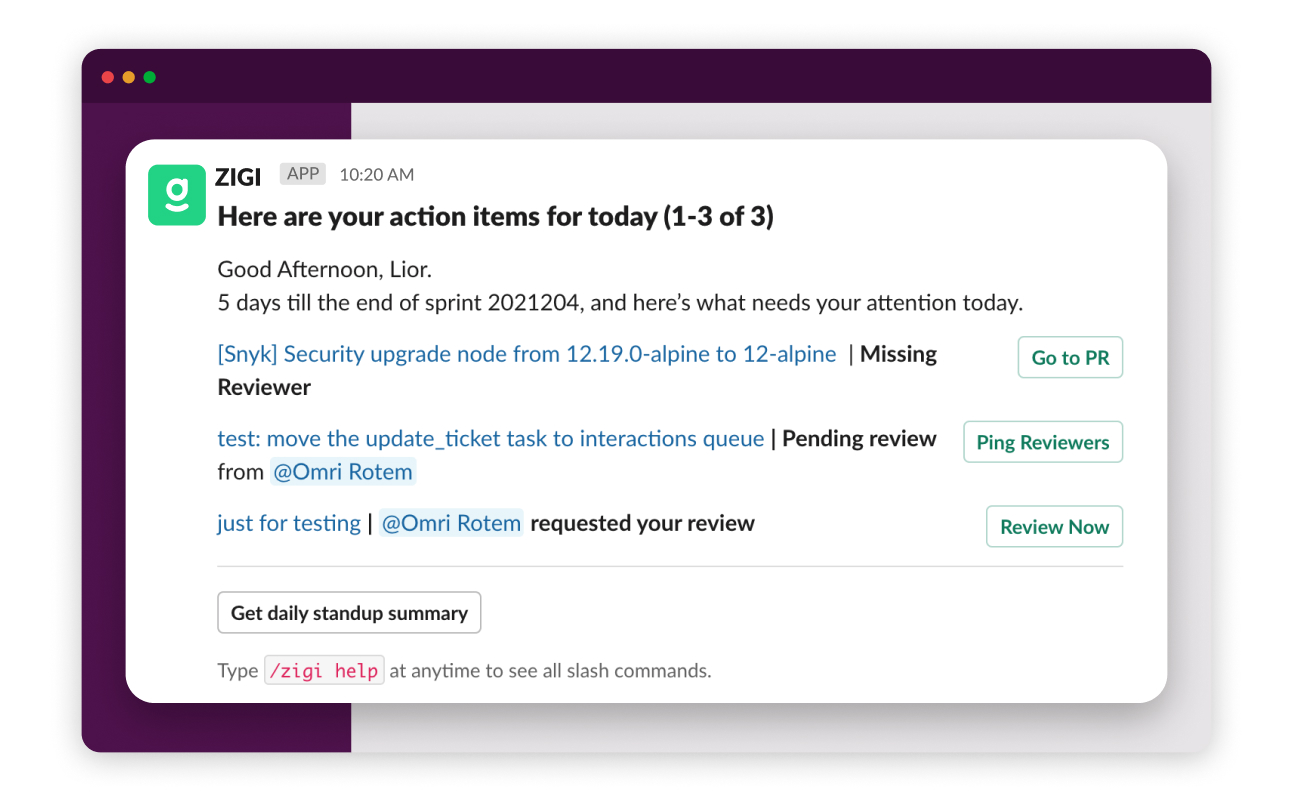Click the green Zigi app avatar icon
The width and height of the screenshot is (1297, 812).
coord(177,194)
